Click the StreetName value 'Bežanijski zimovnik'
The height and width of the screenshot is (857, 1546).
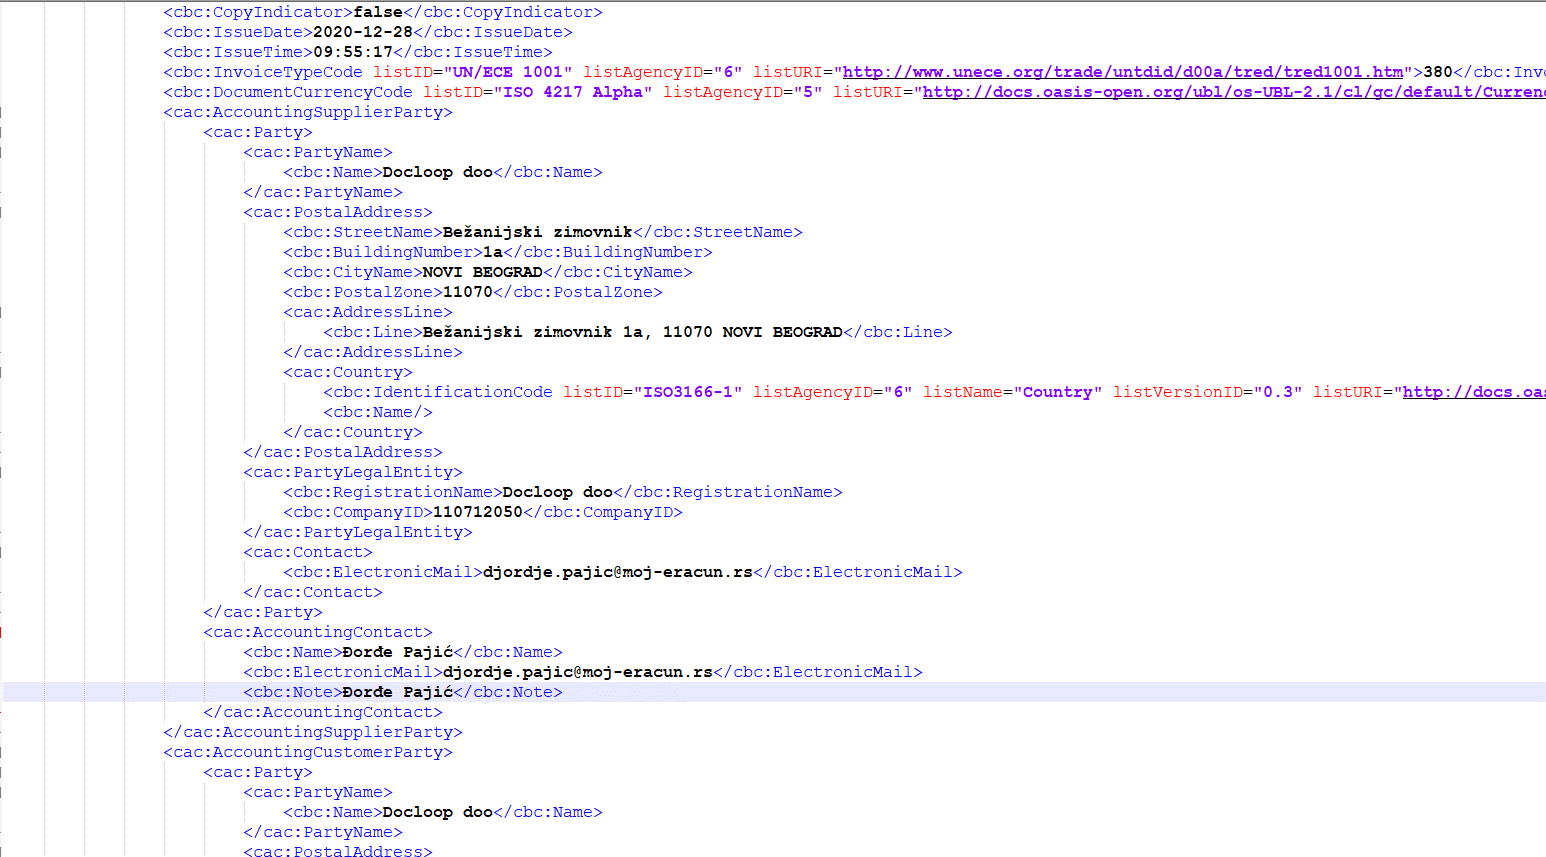538,232
